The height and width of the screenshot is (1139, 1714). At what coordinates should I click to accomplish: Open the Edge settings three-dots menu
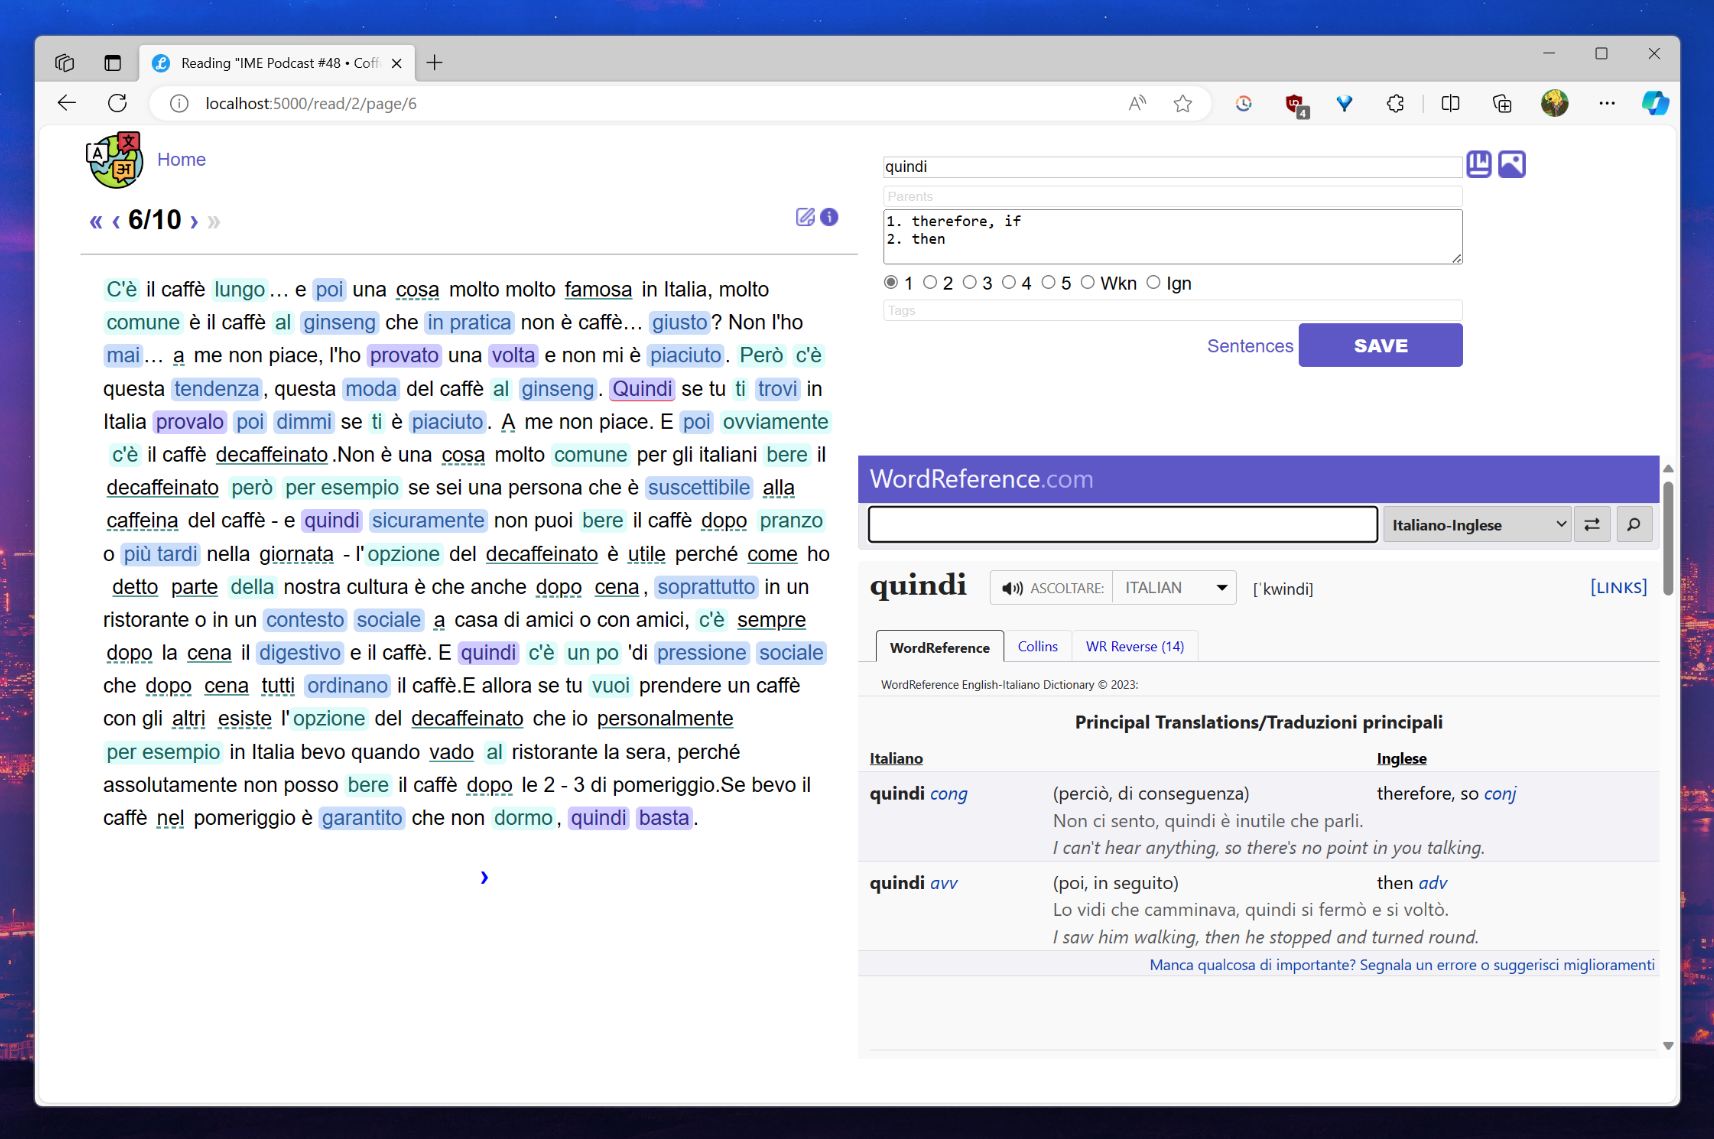1607,103
